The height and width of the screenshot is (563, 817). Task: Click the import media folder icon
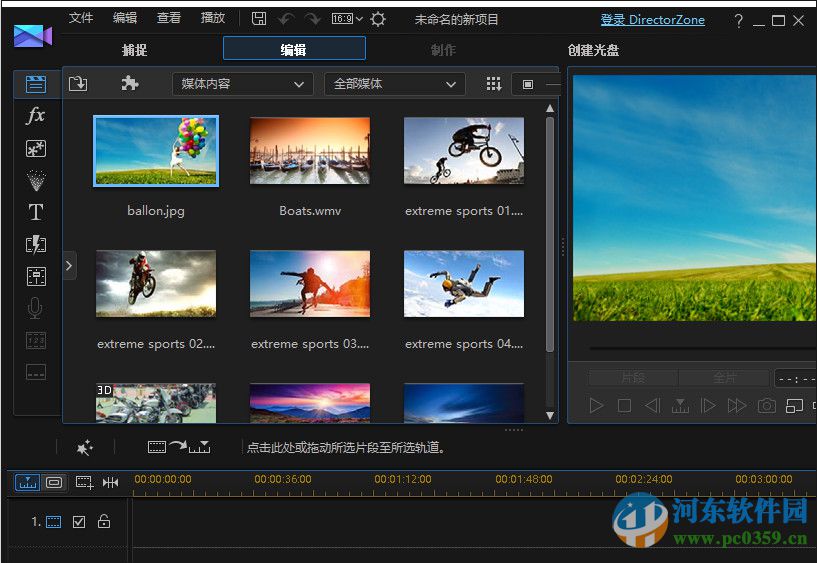[x=78, y=84]
